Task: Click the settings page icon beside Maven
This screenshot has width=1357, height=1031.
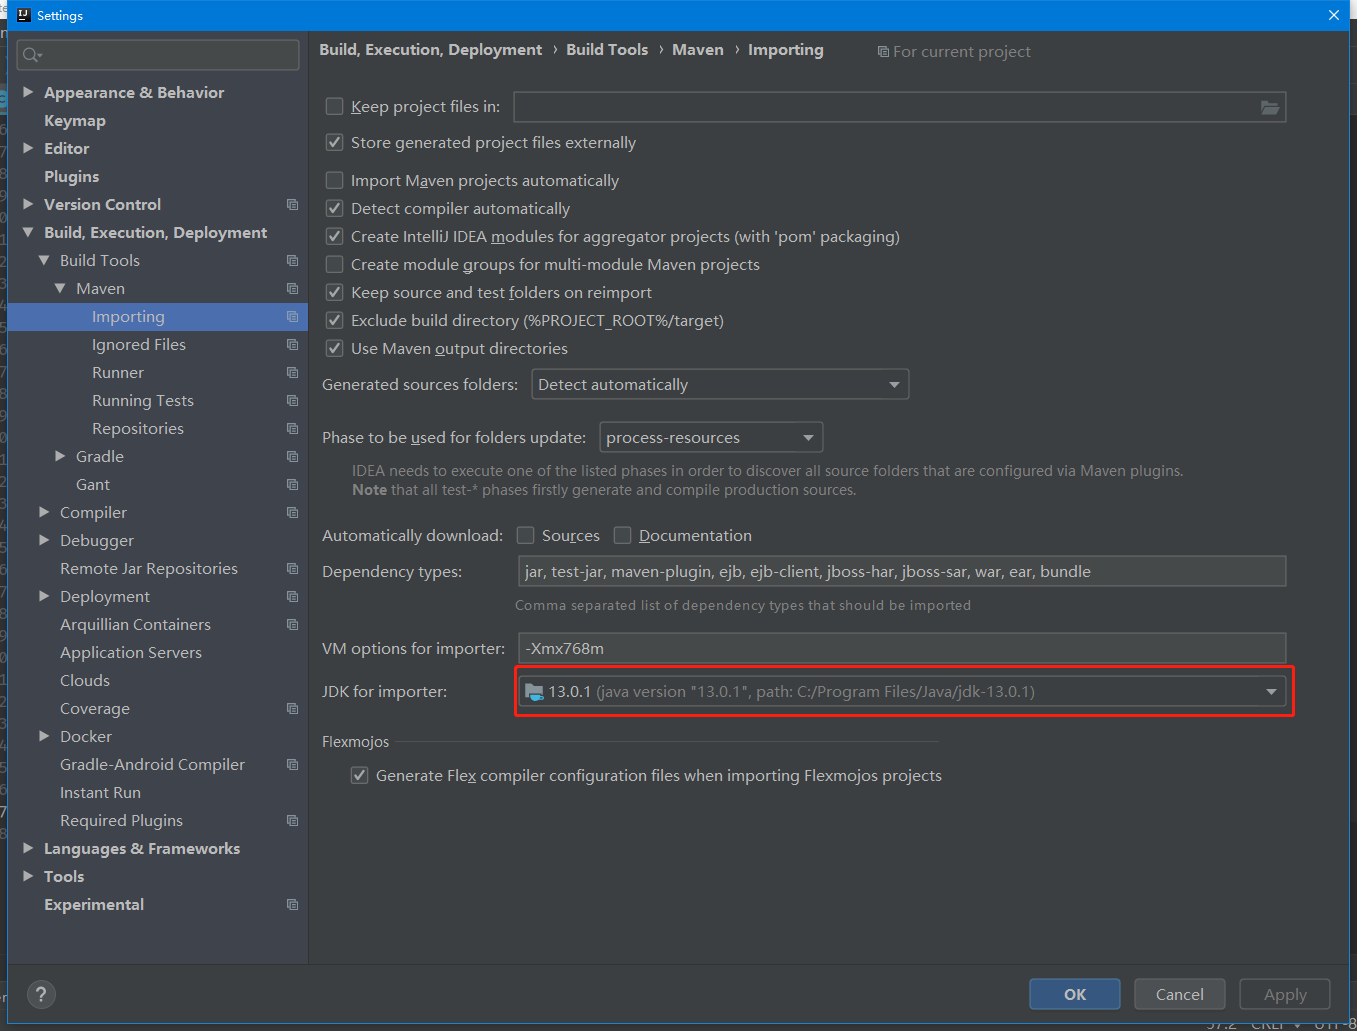Action: pos(291,288)
